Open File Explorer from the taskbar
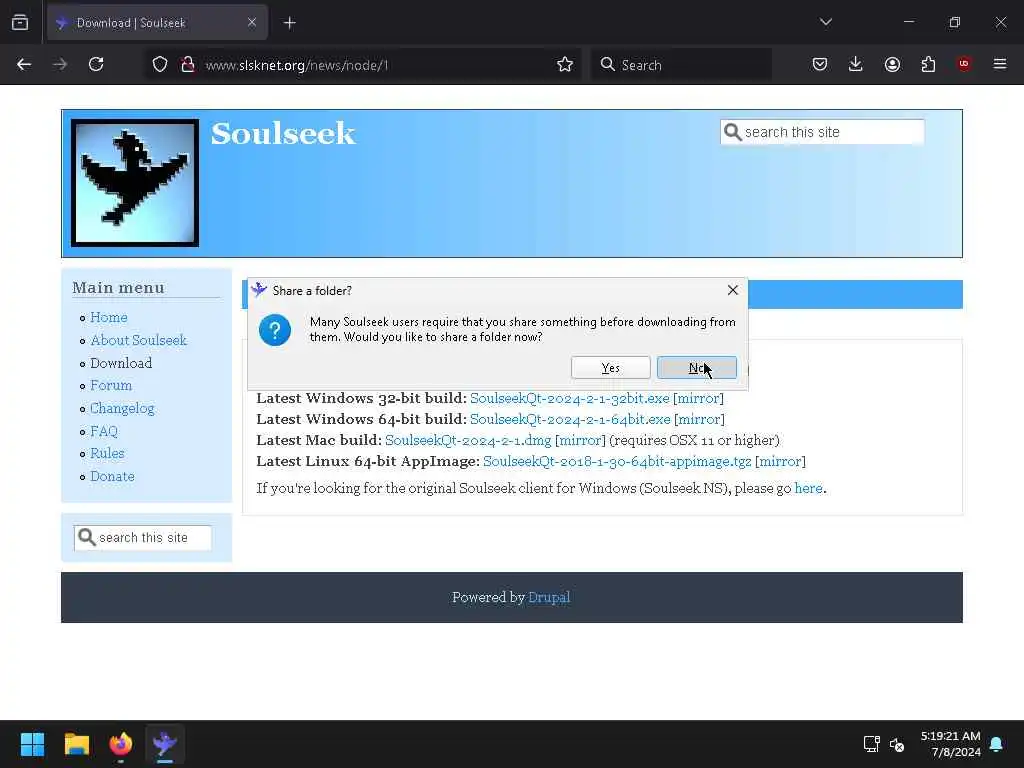This screenshot has width=1024, height=768. coord(76,744)
